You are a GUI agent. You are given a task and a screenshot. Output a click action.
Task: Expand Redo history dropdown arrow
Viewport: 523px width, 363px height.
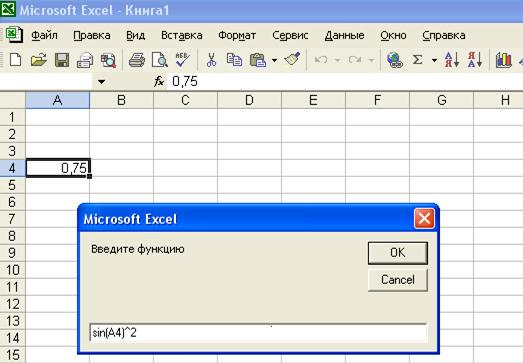371,60
